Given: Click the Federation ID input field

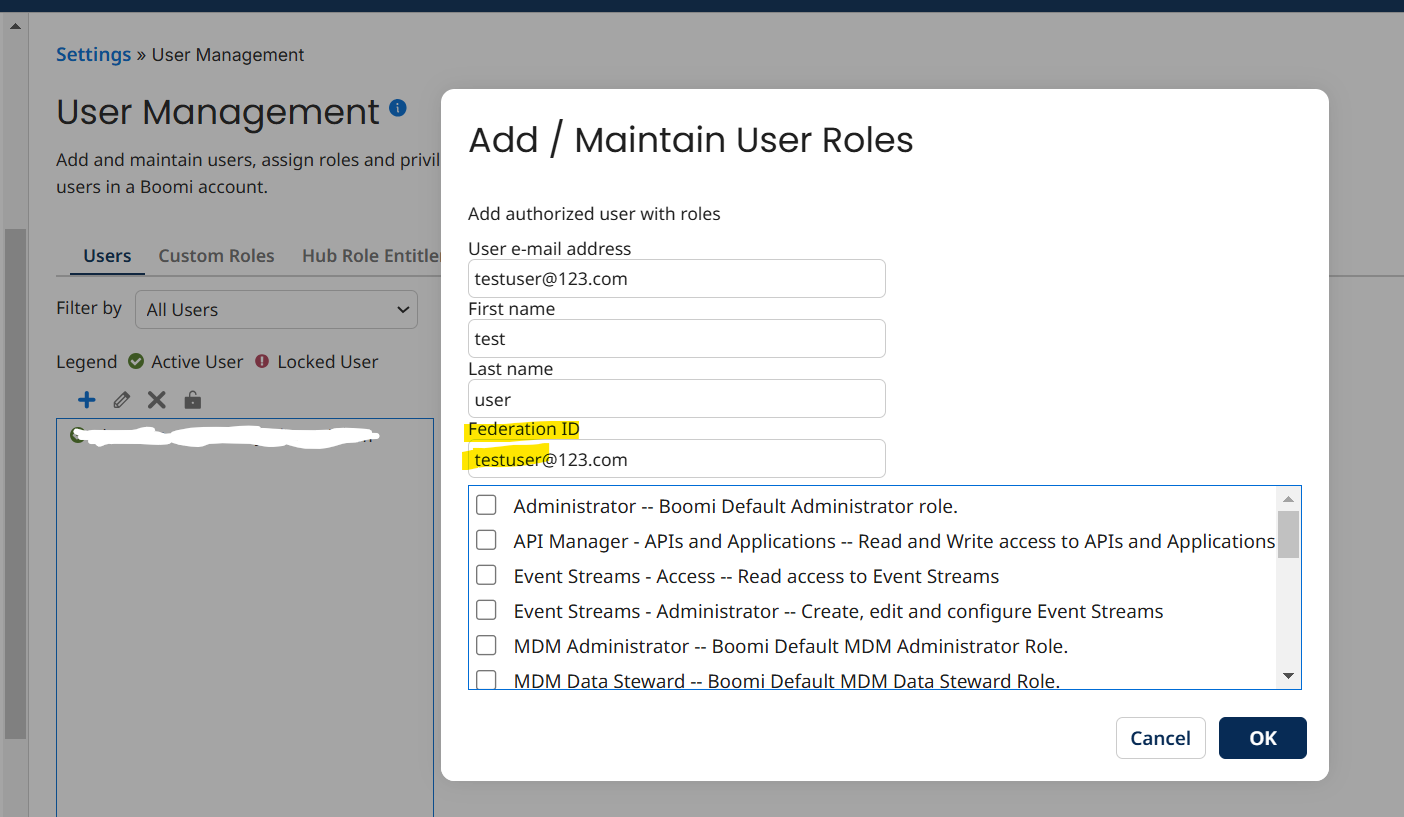Looking at the screenshot, I should 677,459.
